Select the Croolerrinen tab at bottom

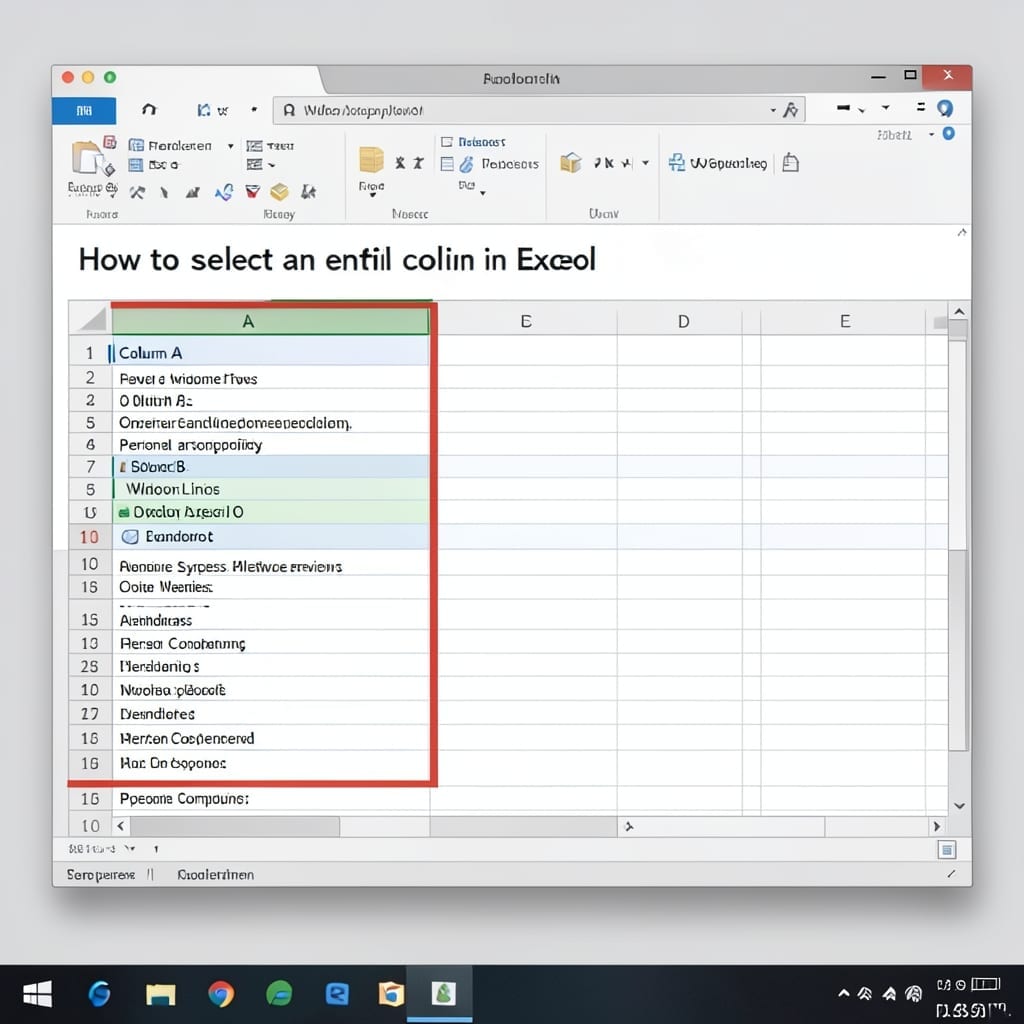pyautogui.click(x=216, y=874)
